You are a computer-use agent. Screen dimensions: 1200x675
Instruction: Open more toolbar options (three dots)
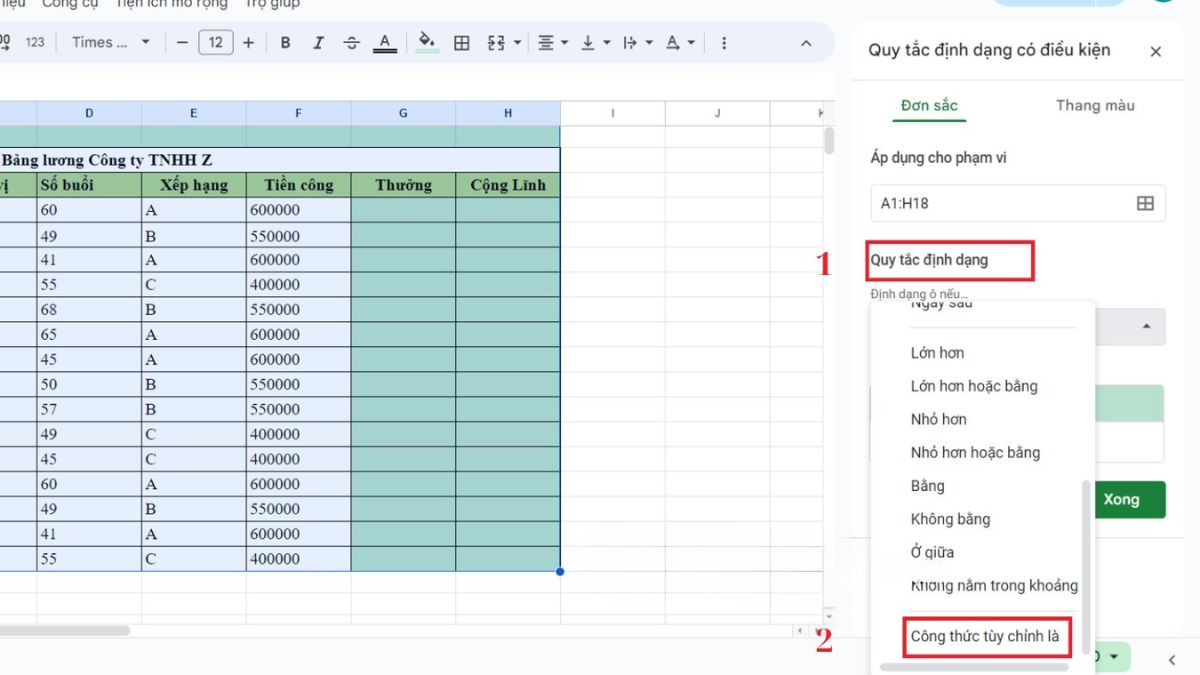pos(724,43)
